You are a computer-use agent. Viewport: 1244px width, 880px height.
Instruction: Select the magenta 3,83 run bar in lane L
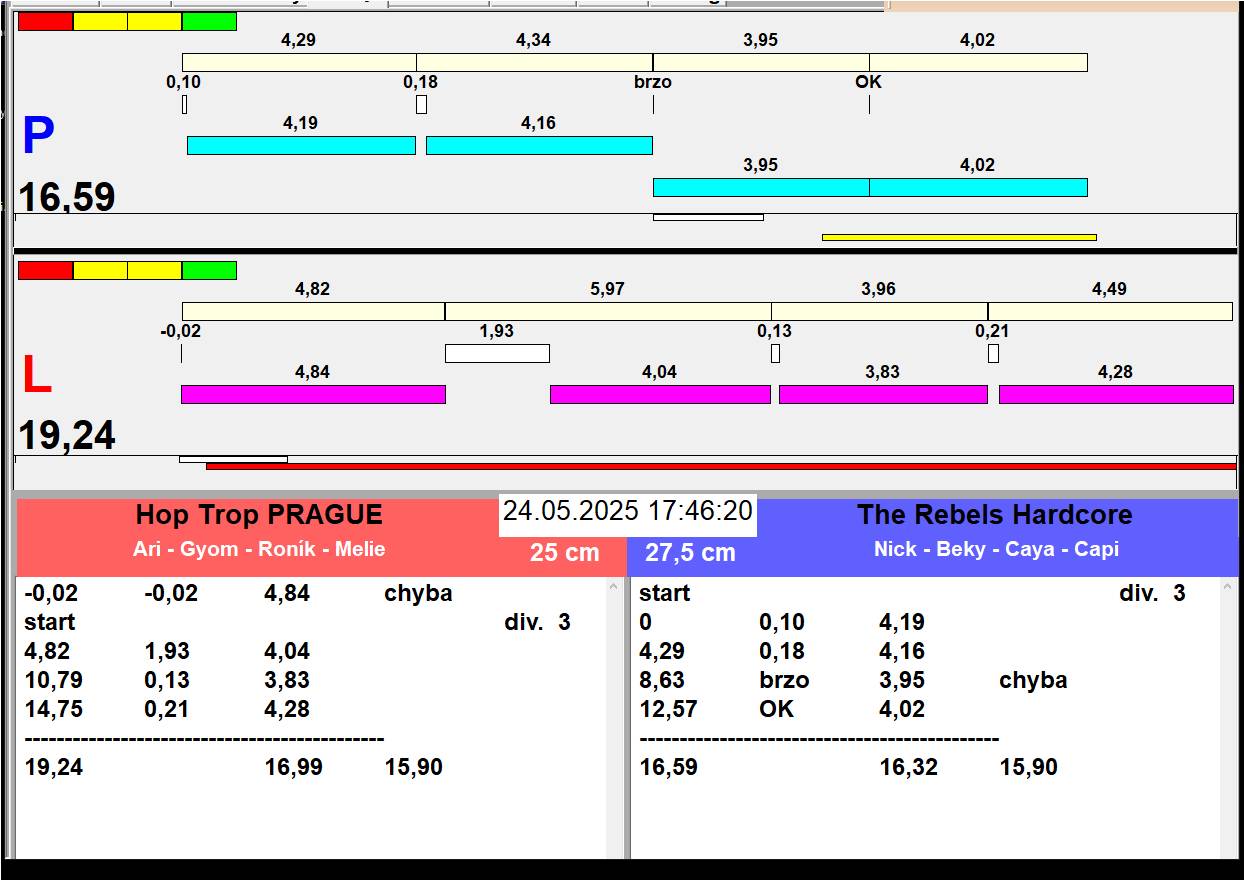point(883,395)
